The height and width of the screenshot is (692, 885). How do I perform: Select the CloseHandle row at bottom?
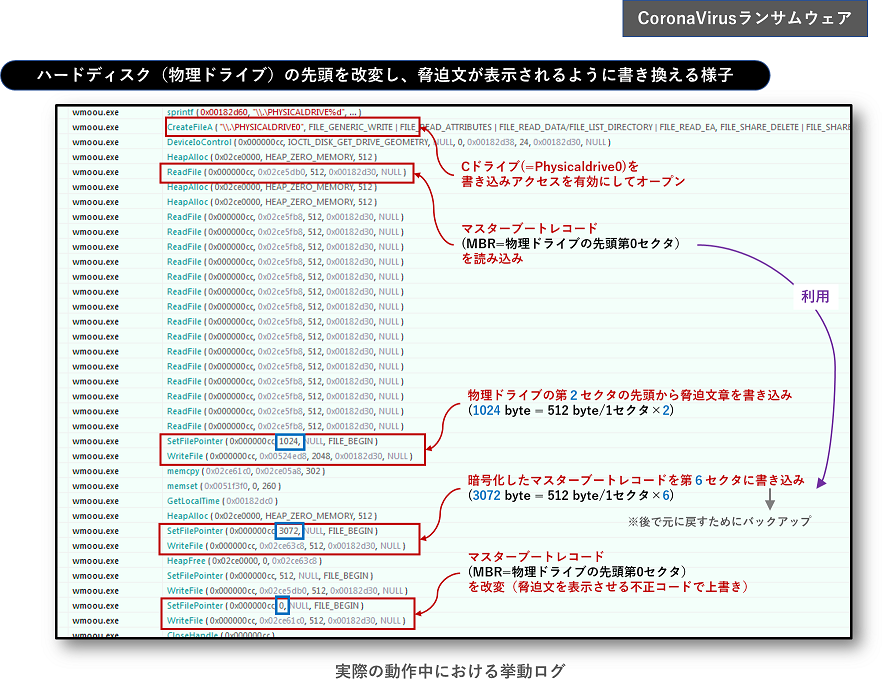[x=220, y=635]
